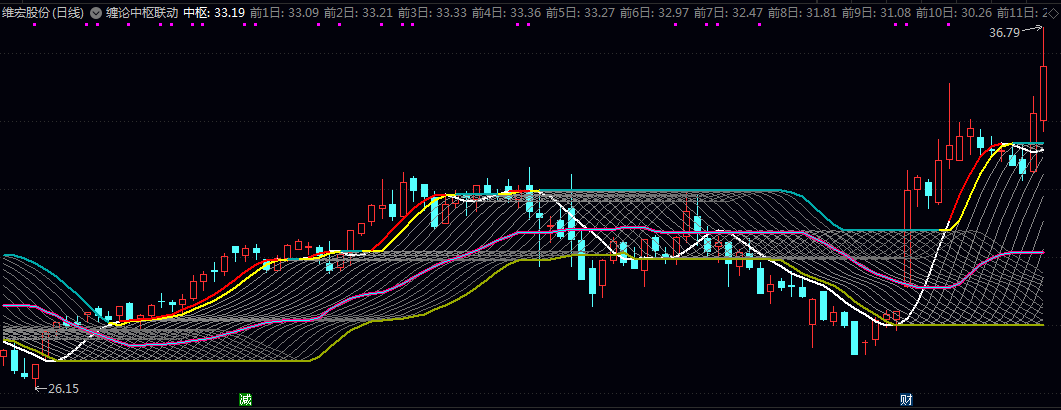Click the 前5日: 33.27 readout
The width and height of the screenshot is (1061, 410).
581,12
